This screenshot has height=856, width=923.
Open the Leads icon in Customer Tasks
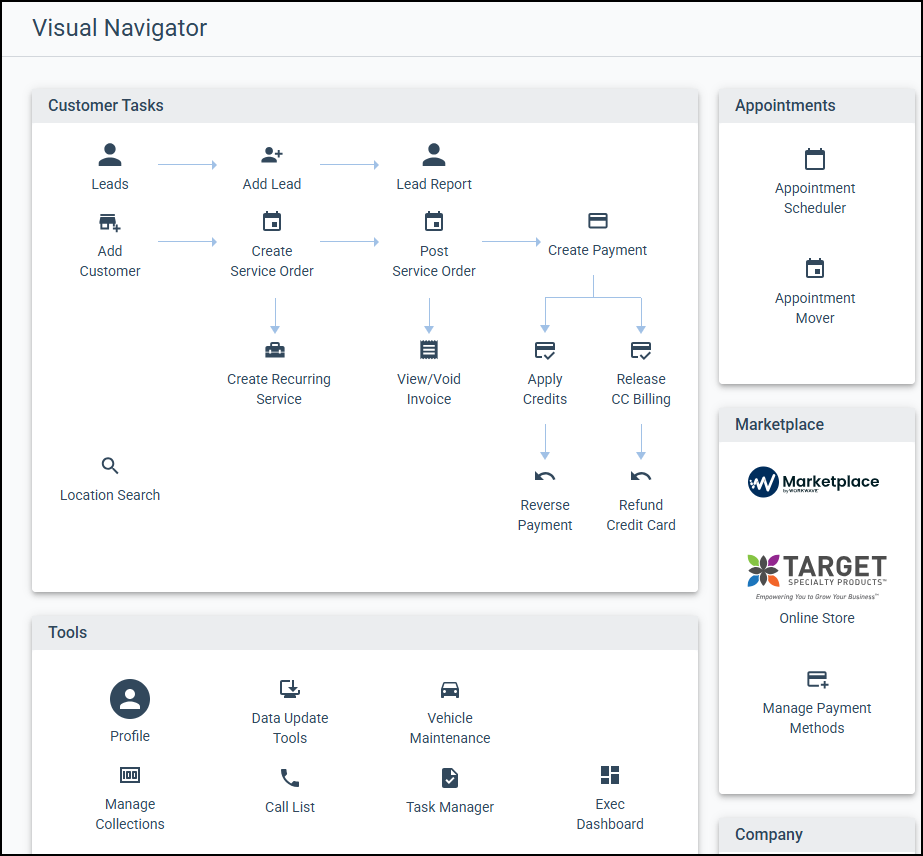click(x=110, y=155)
